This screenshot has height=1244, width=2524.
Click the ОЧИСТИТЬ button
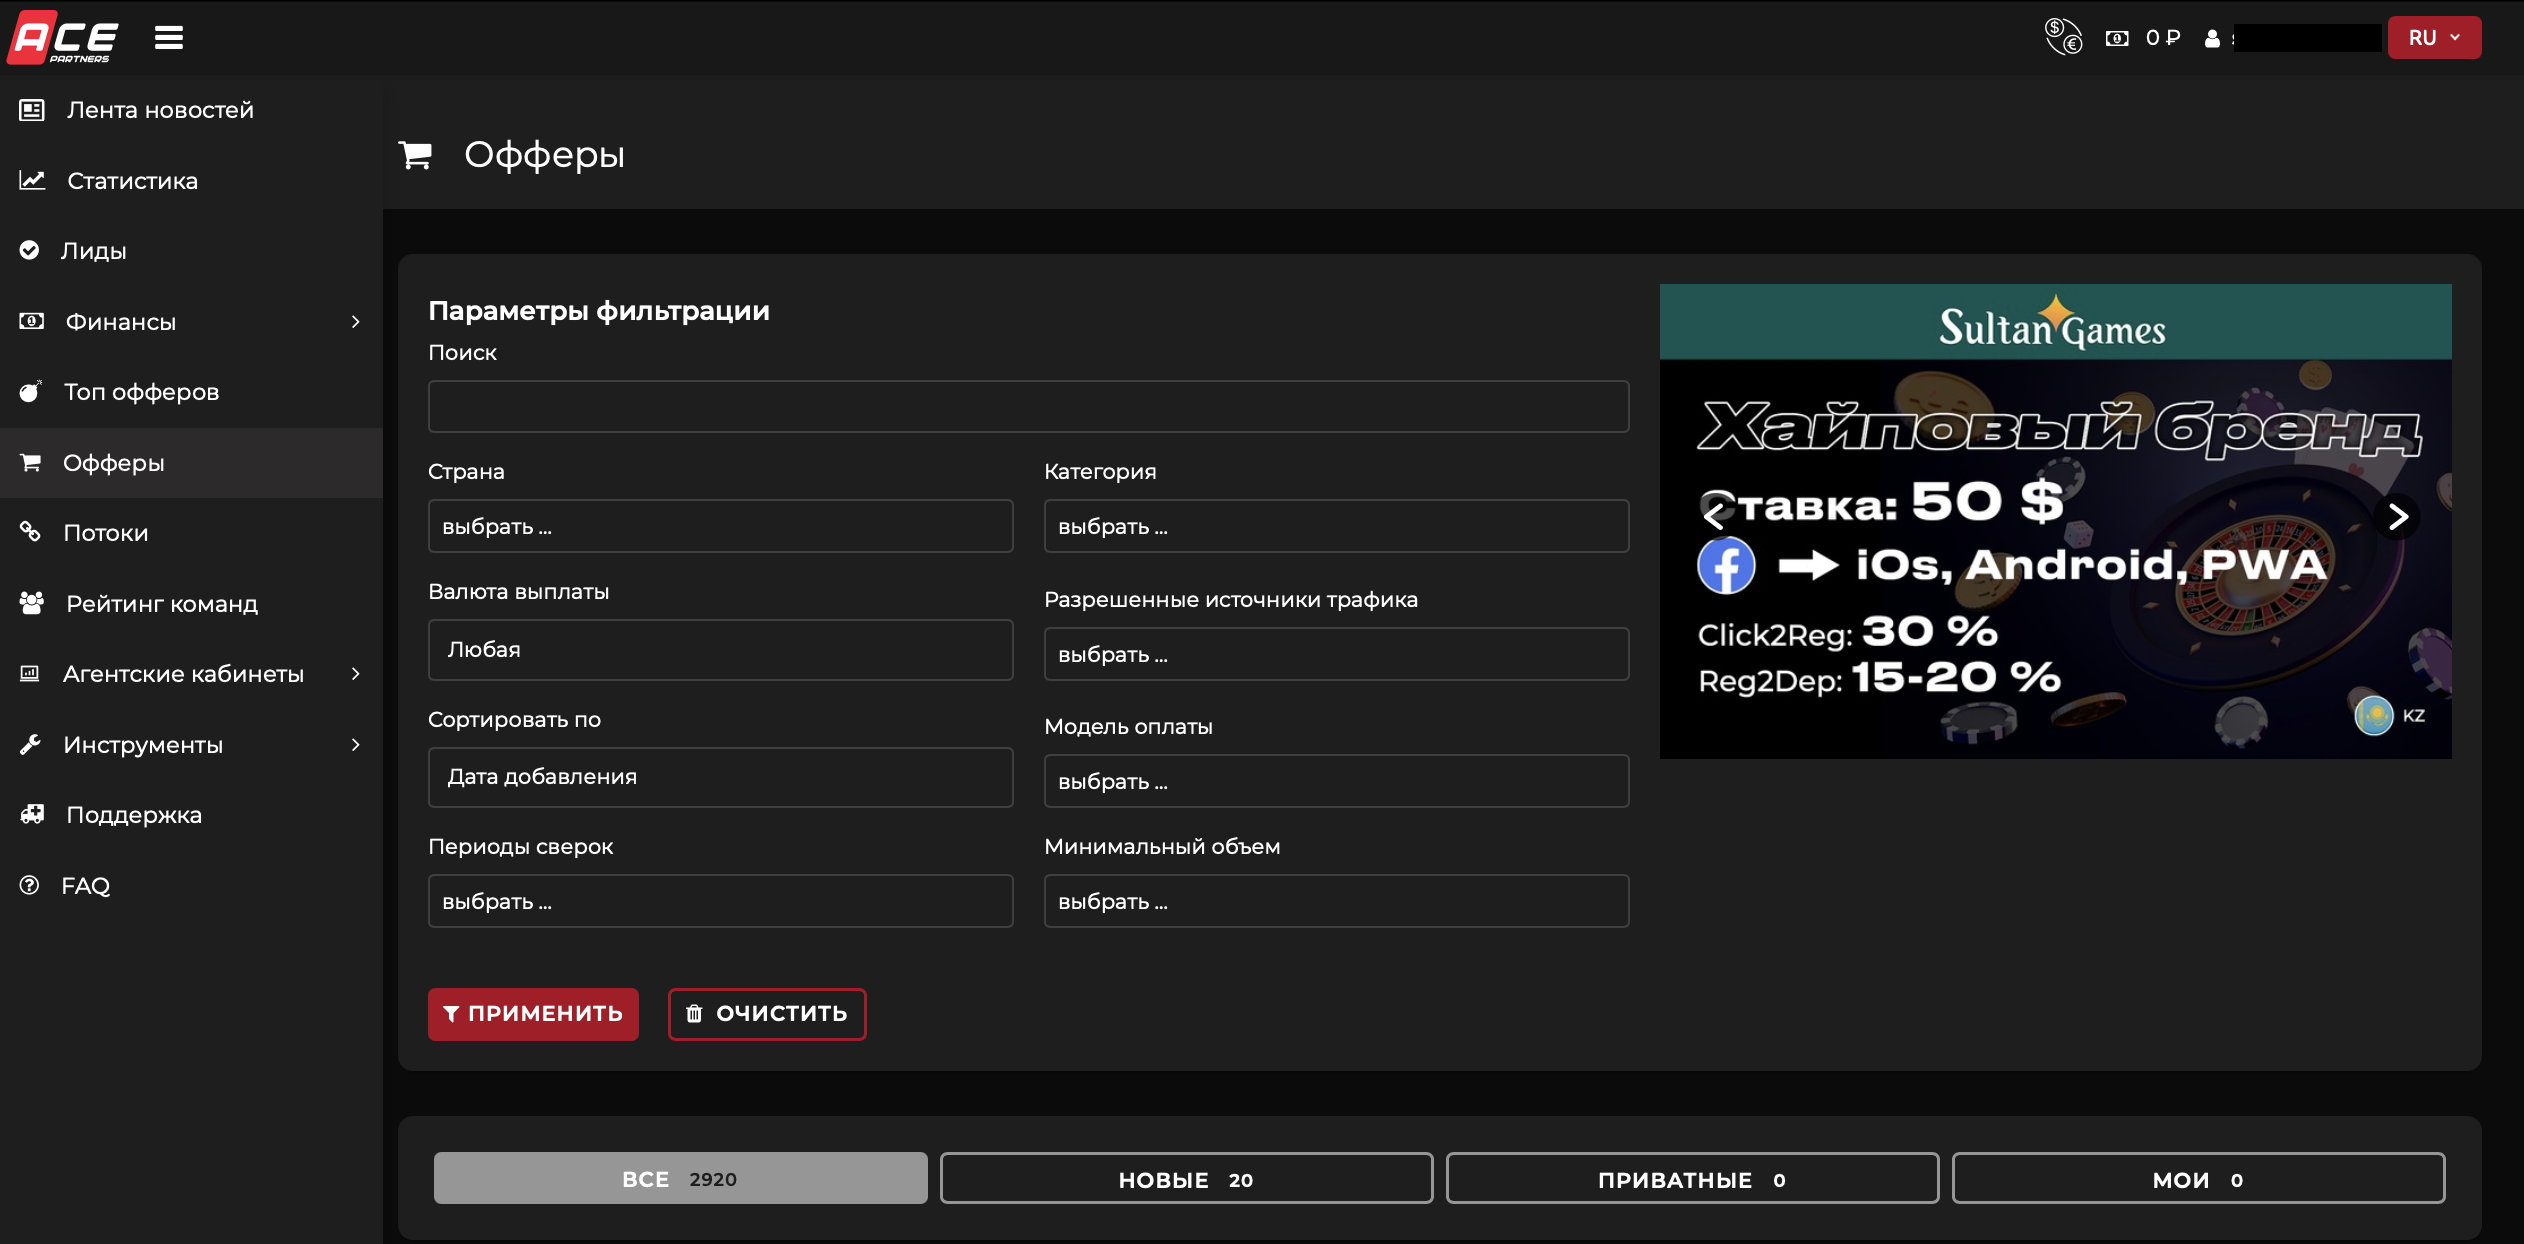pos(767,1014)
